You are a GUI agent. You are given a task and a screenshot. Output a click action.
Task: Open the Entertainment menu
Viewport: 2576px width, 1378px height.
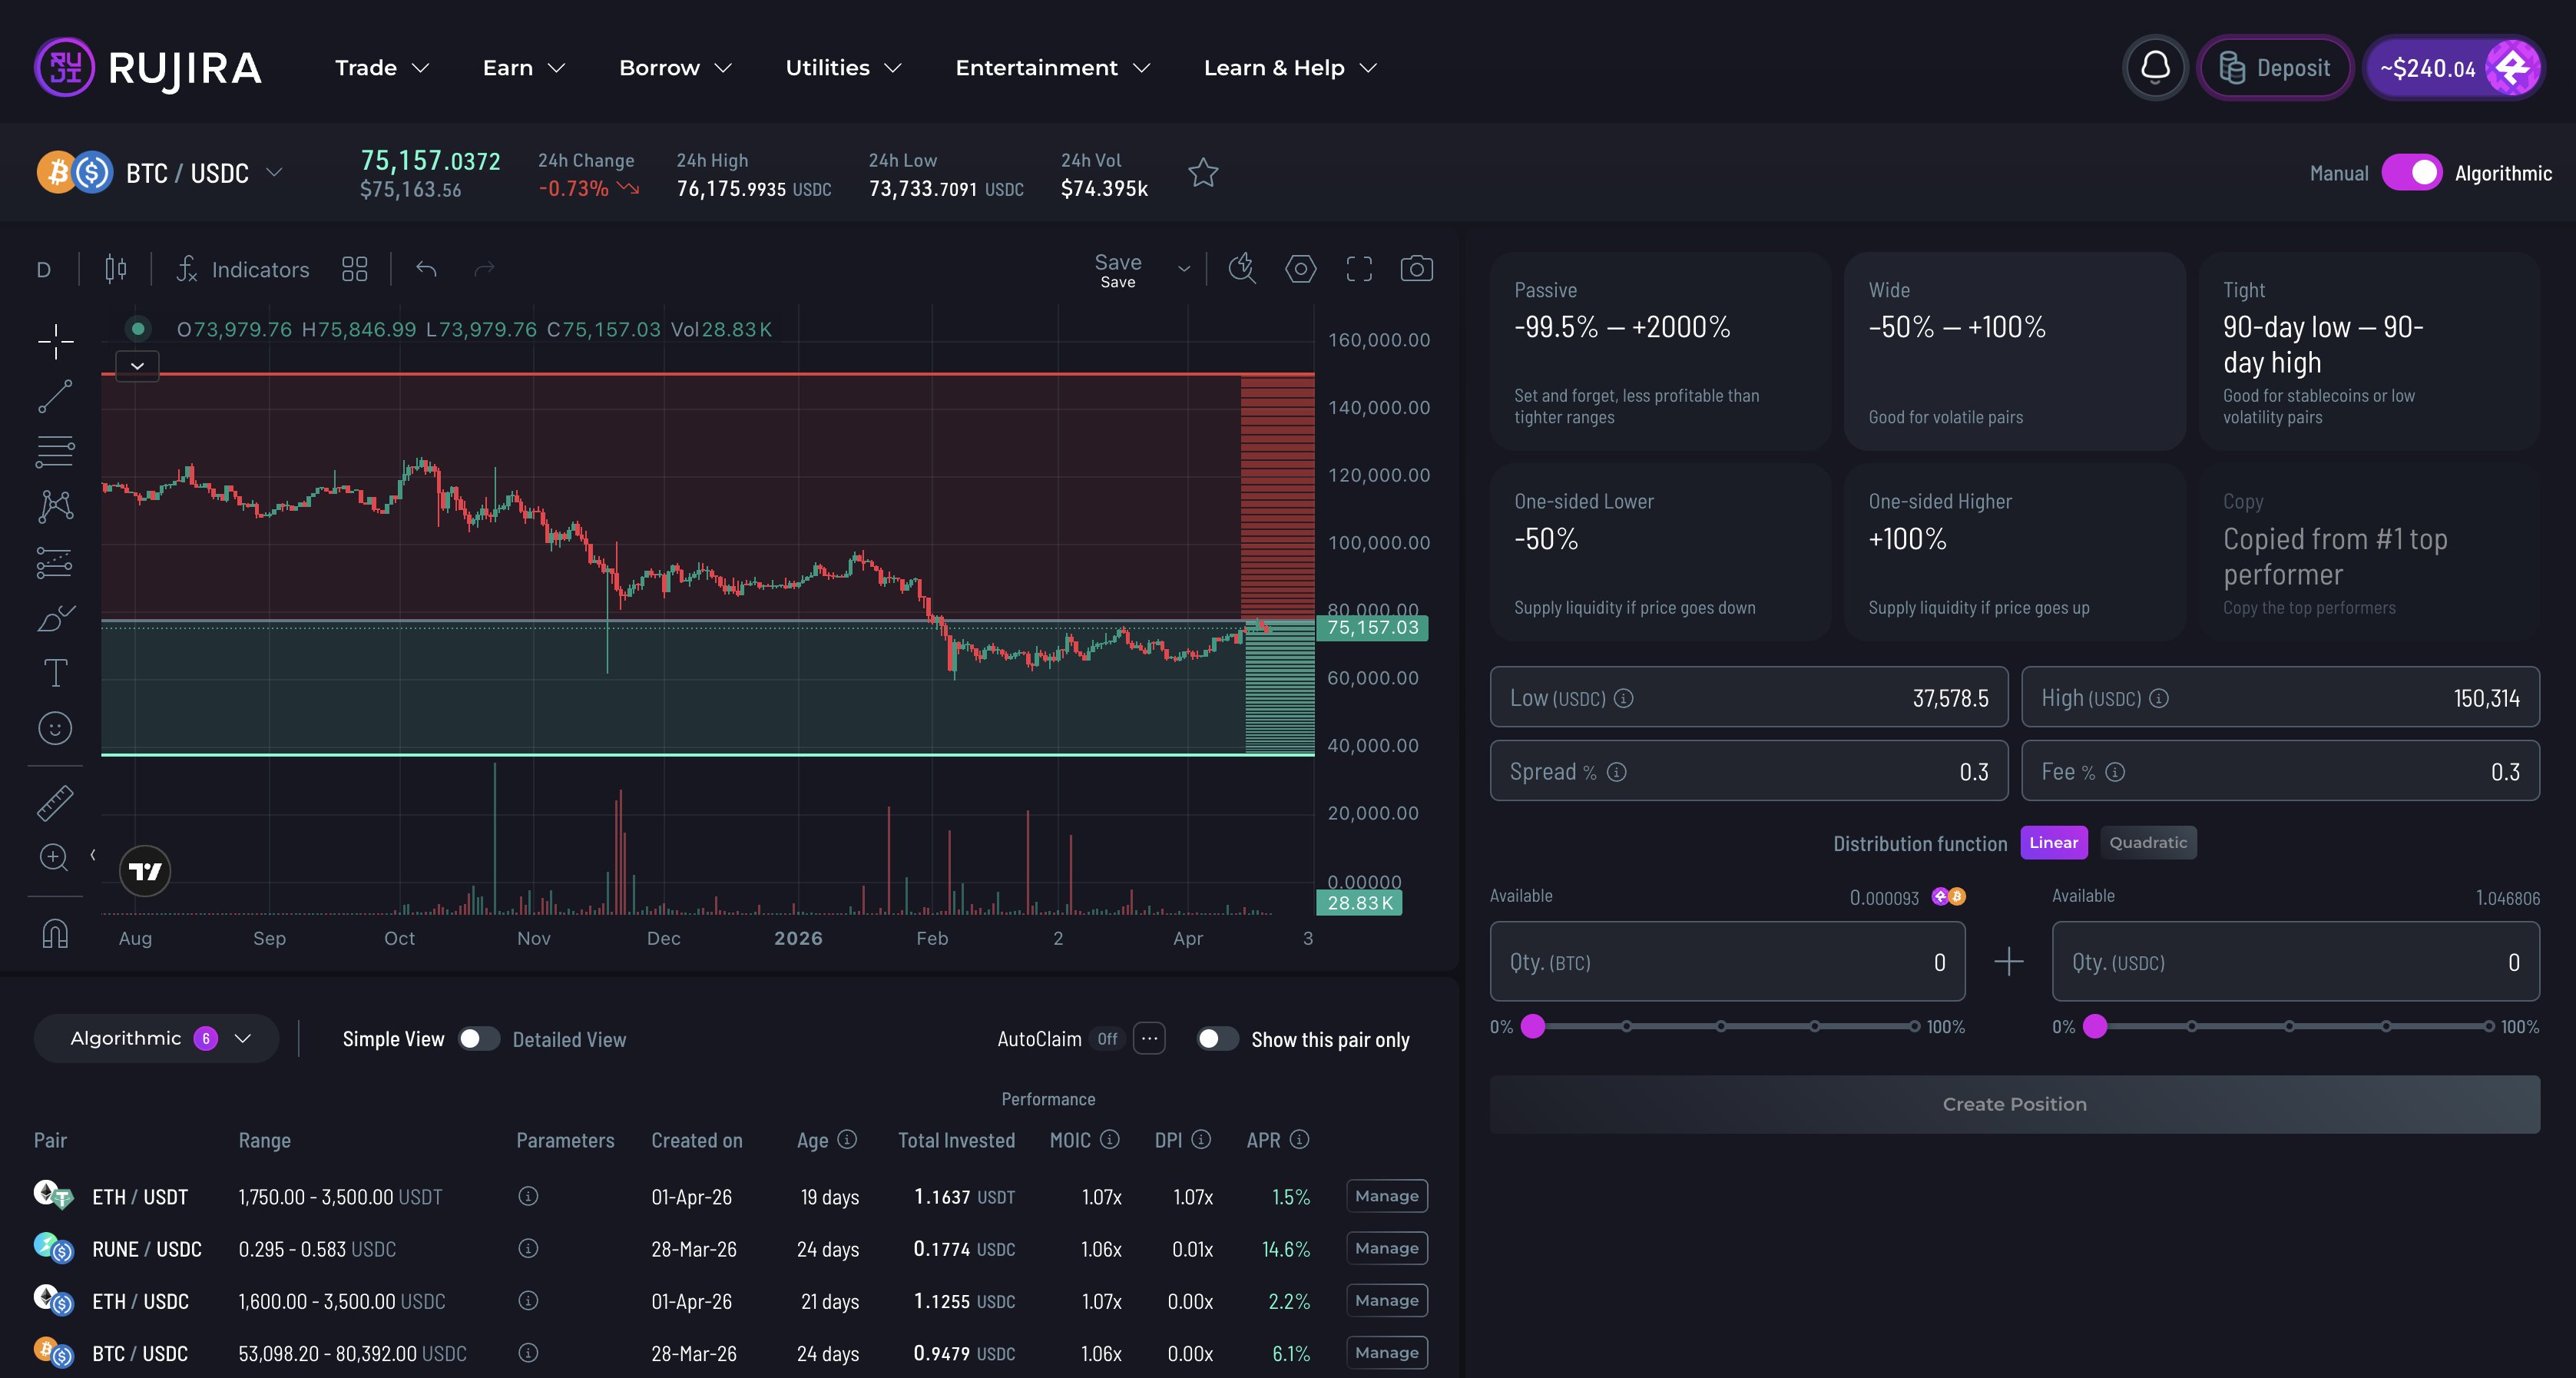click(1053, 68)
